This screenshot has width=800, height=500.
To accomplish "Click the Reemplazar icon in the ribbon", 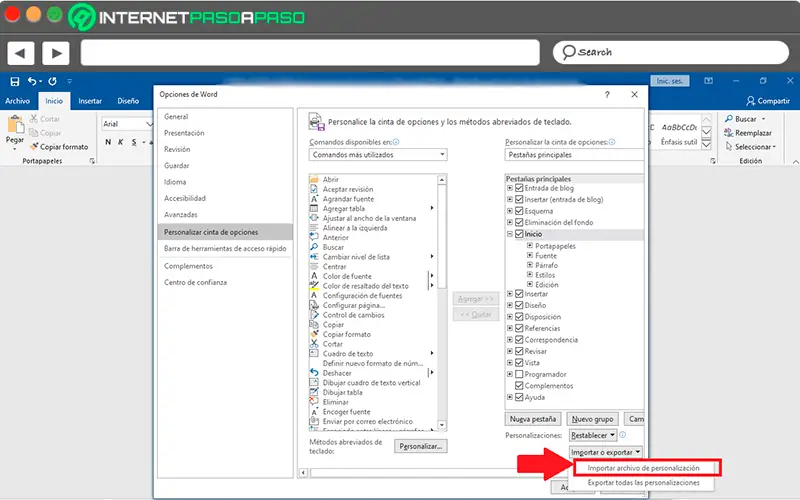I will click(729, 133).
